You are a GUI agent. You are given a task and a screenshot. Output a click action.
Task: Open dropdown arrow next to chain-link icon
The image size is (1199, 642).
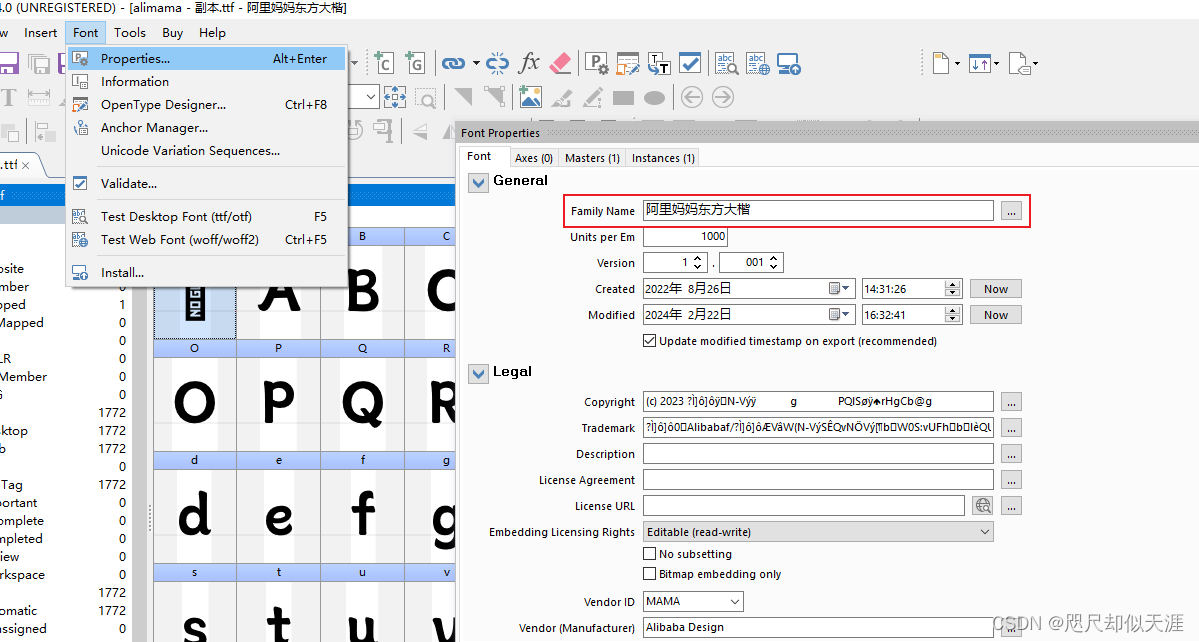pos(476,63)
